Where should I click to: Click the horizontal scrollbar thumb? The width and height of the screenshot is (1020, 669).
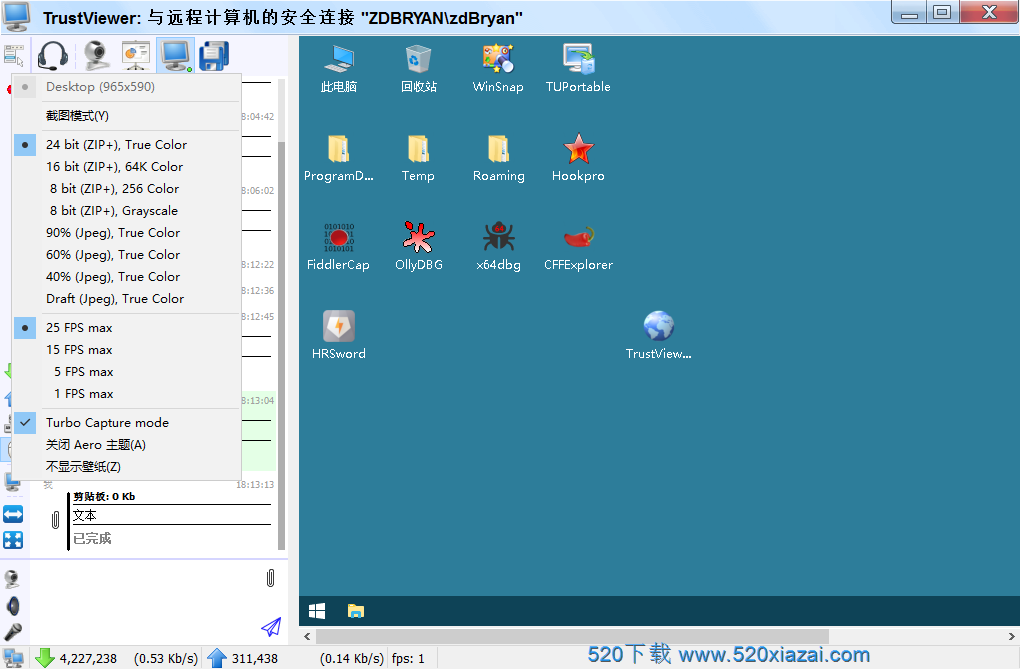[572, 636]
